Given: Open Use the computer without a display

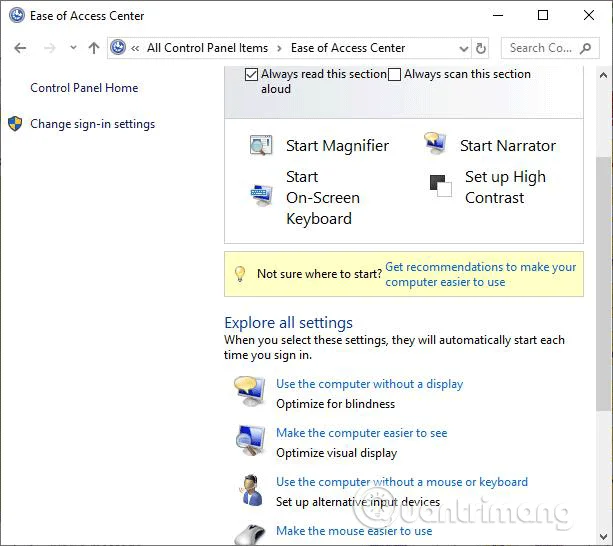Looking at the screenshot, I should pyautogui.click(x=369, y=384).
